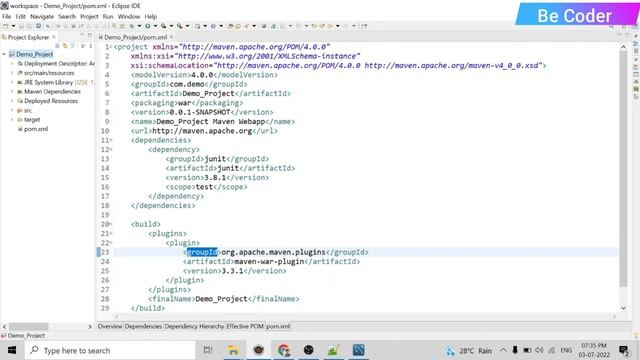
Task: Expand the Deployment Descriptor node
Action: point(12,64)
